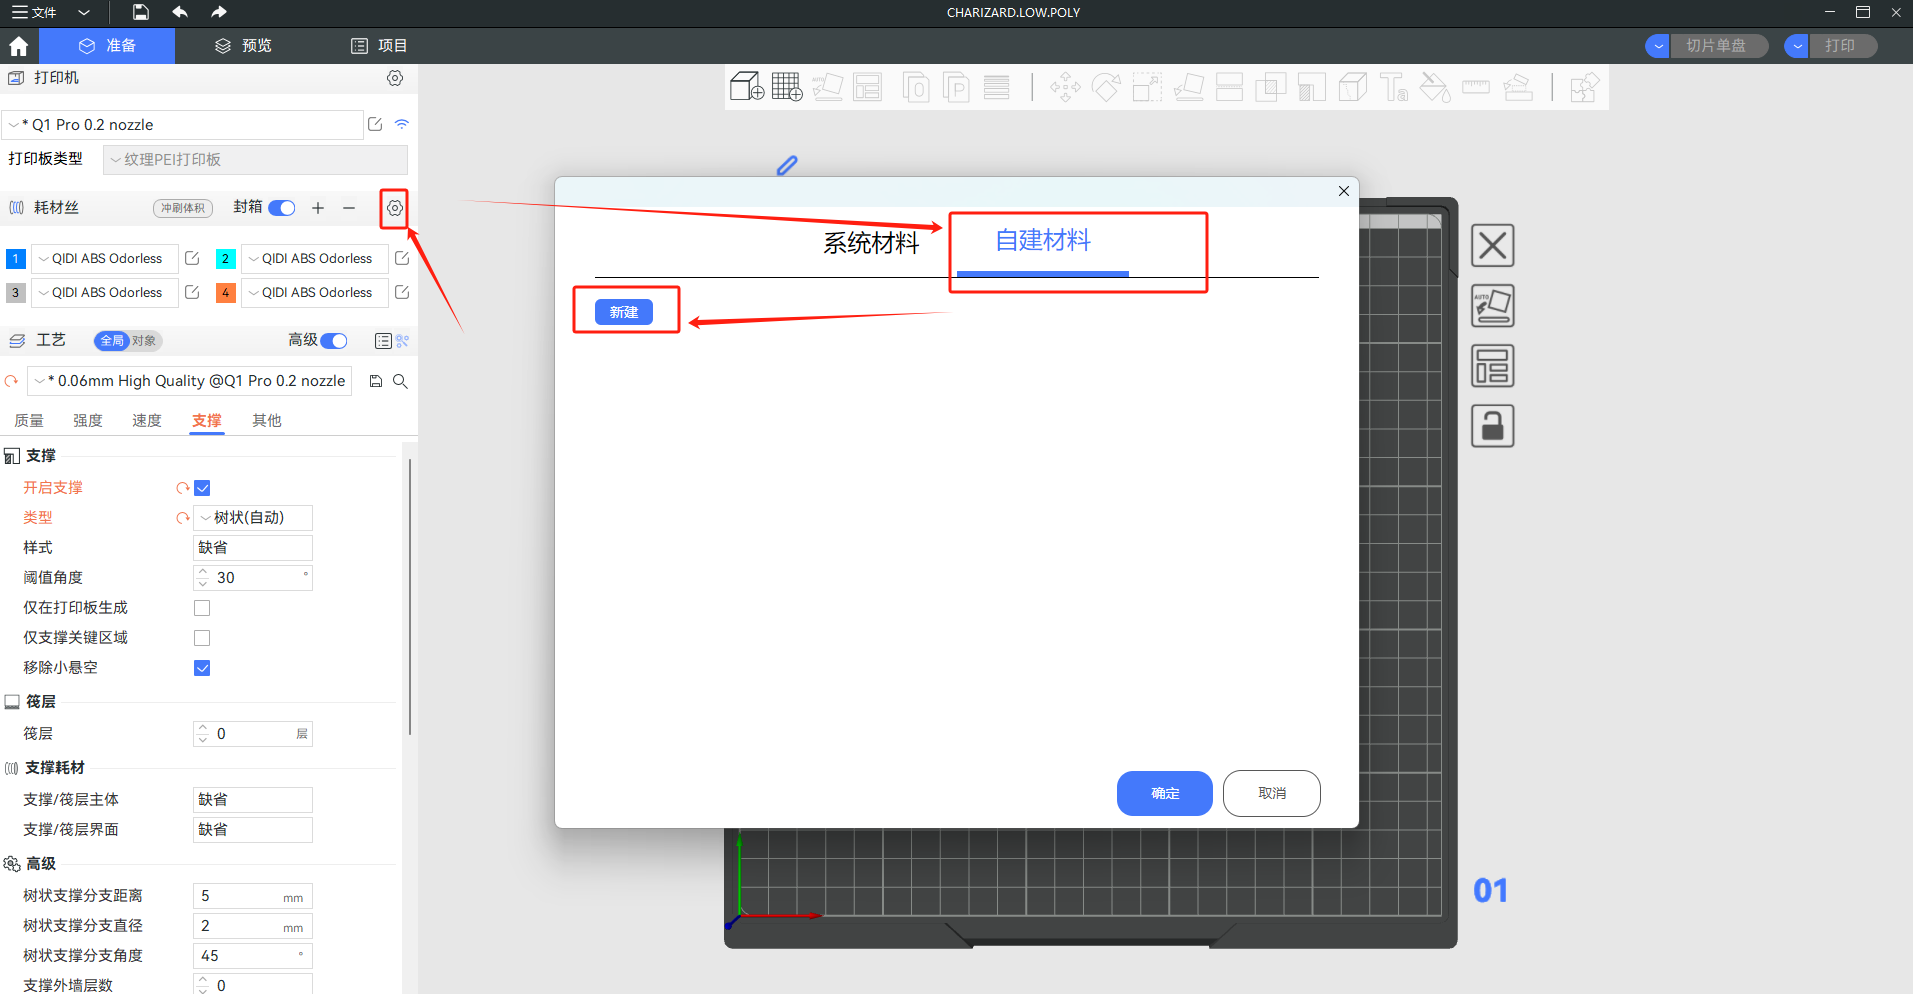Click the search icon beside process preset
1913x994 pixels.
point(400,381)
